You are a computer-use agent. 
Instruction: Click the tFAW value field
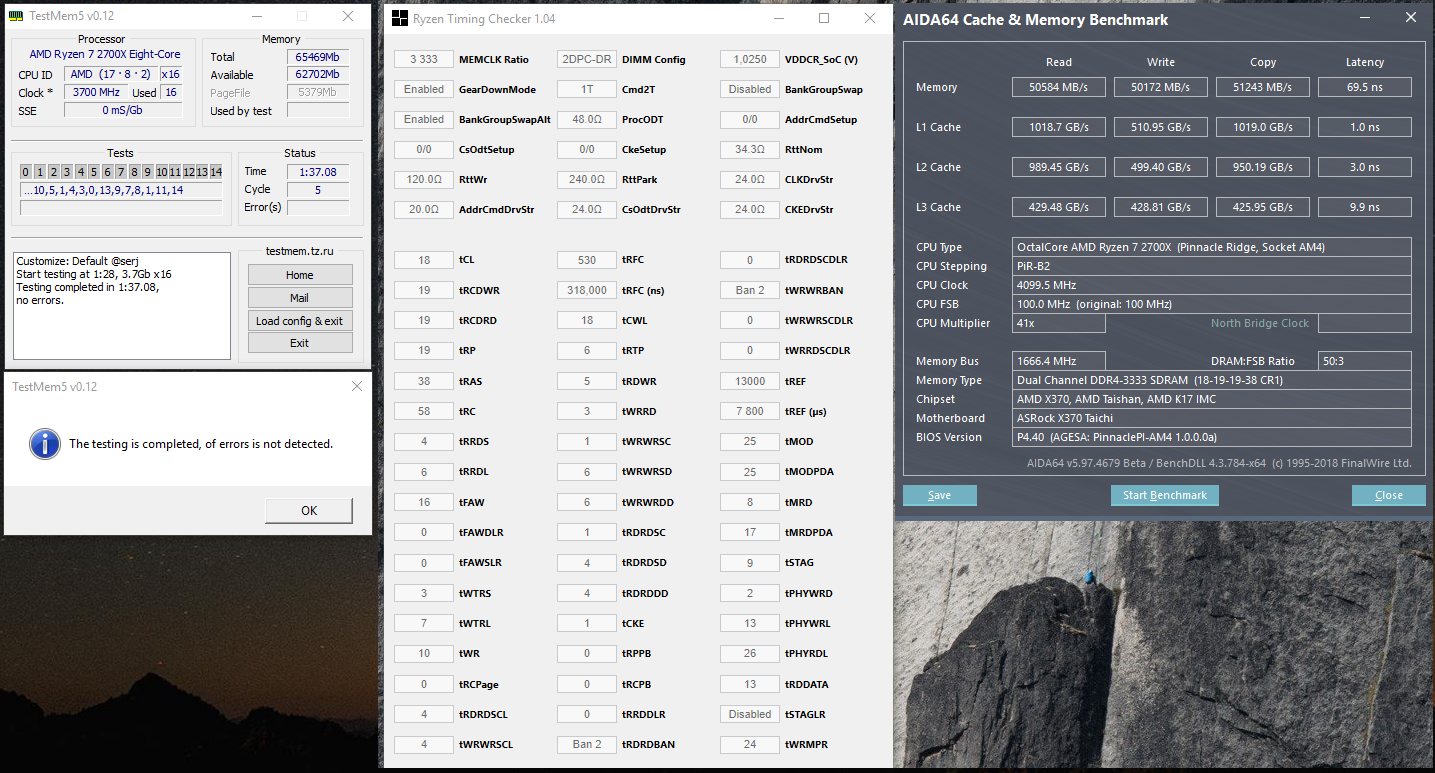point(424,502)
